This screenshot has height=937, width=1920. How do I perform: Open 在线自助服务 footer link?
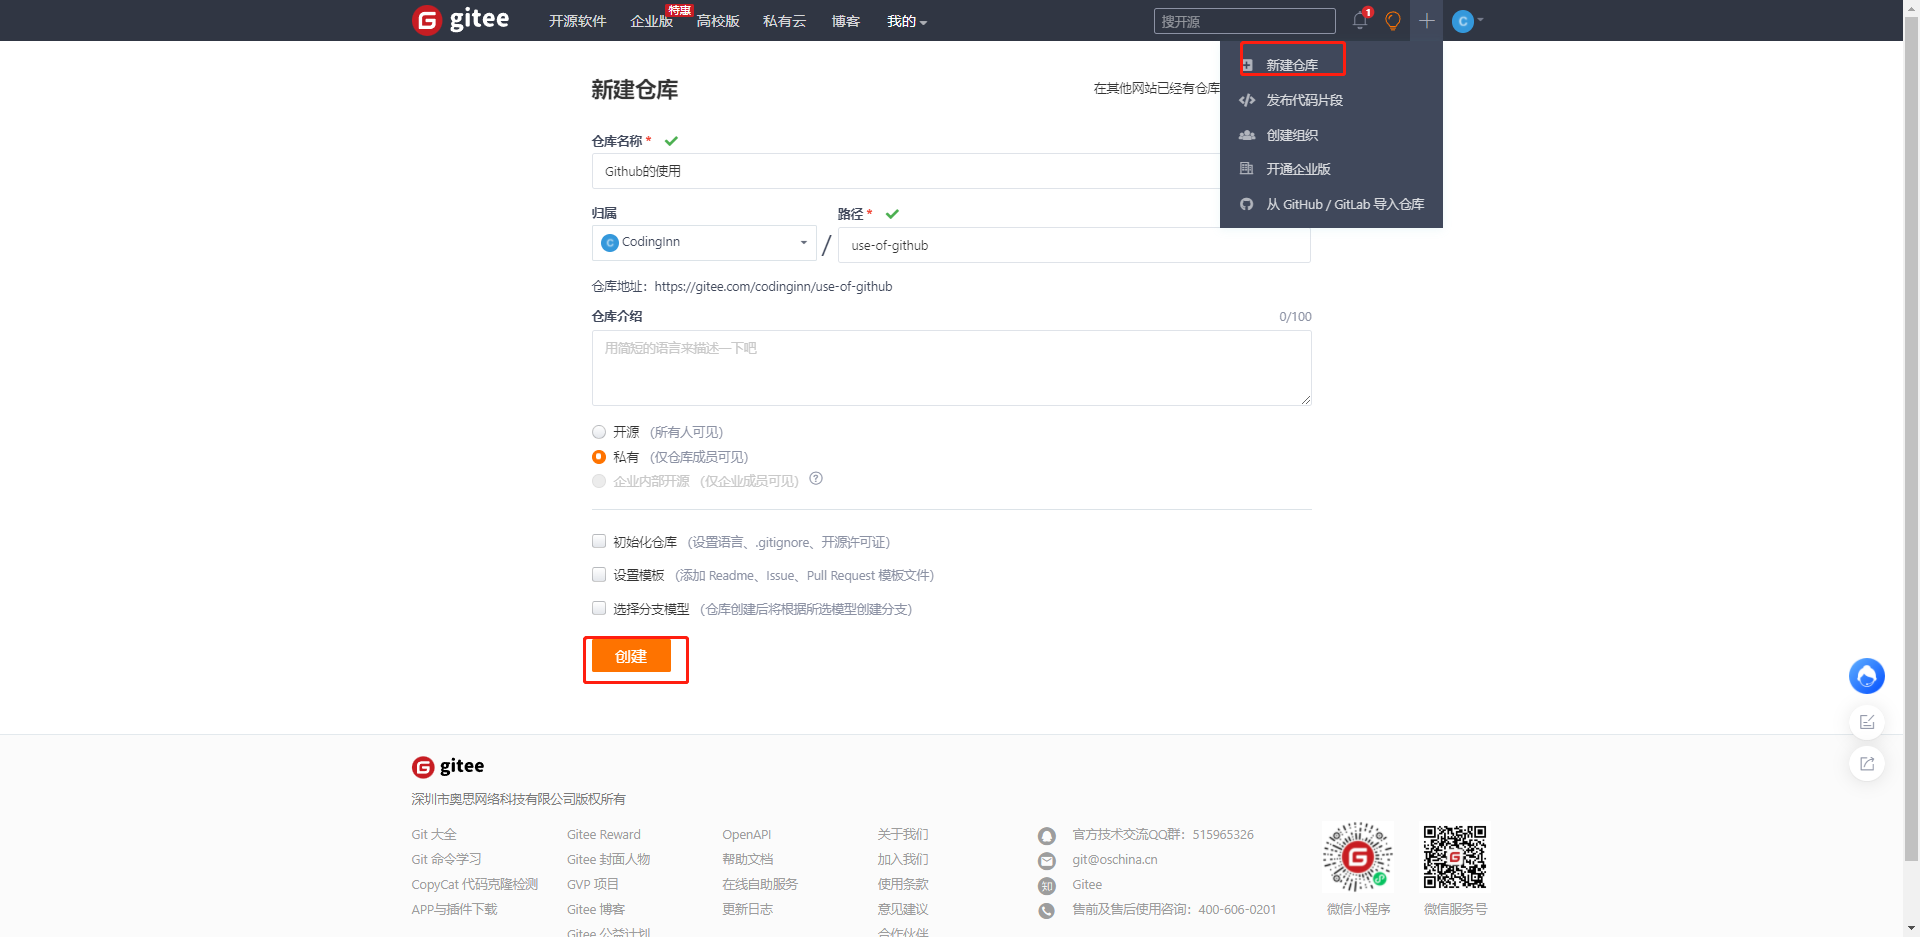point(760,884)
